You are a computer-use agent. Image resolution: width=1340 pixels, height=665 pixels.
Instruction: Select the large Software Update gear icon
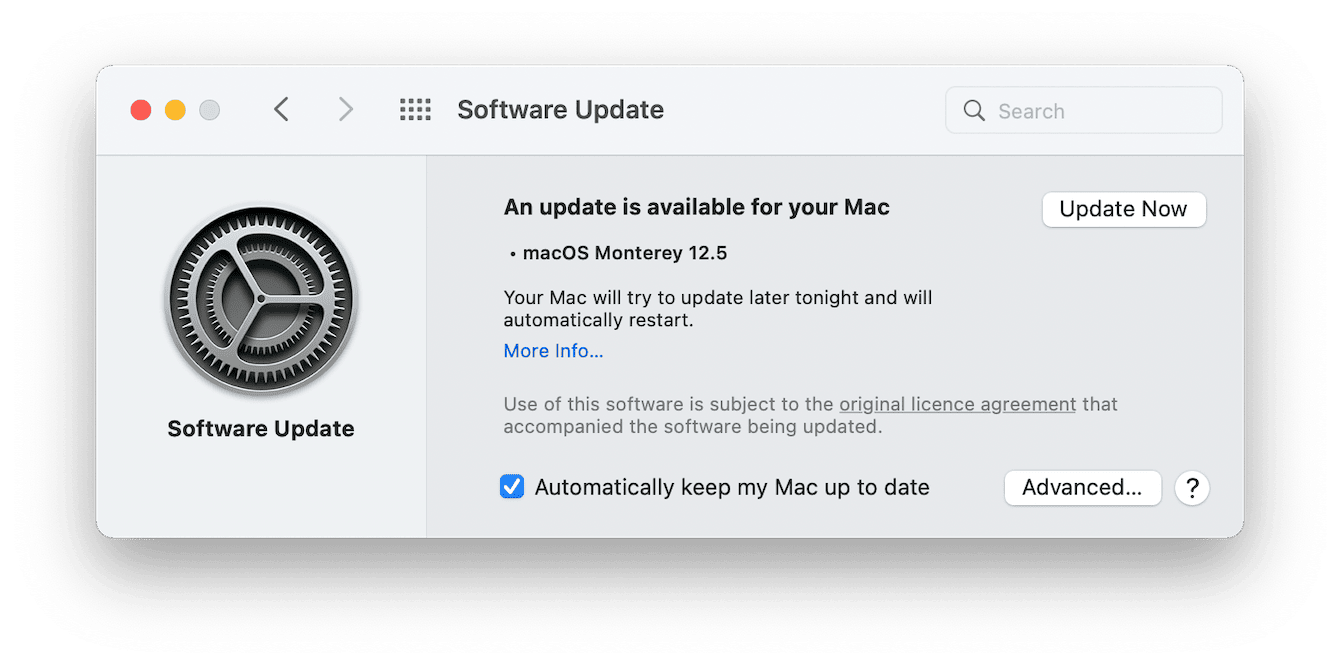261,298
